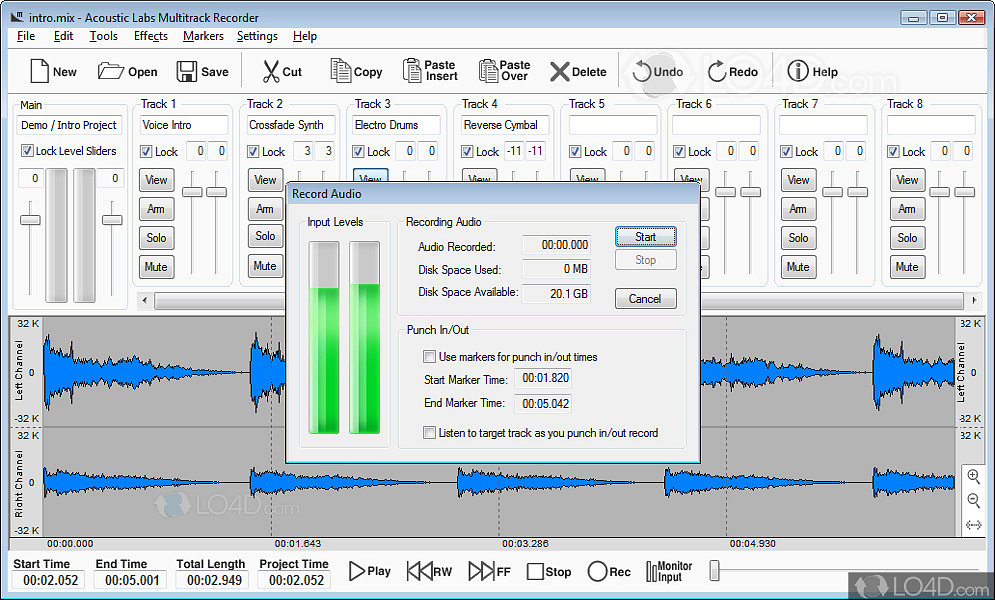Uncheck Lock Level Sliders in Main
The height and width of the screenshot is (600, 995).
tap(28, 151)
